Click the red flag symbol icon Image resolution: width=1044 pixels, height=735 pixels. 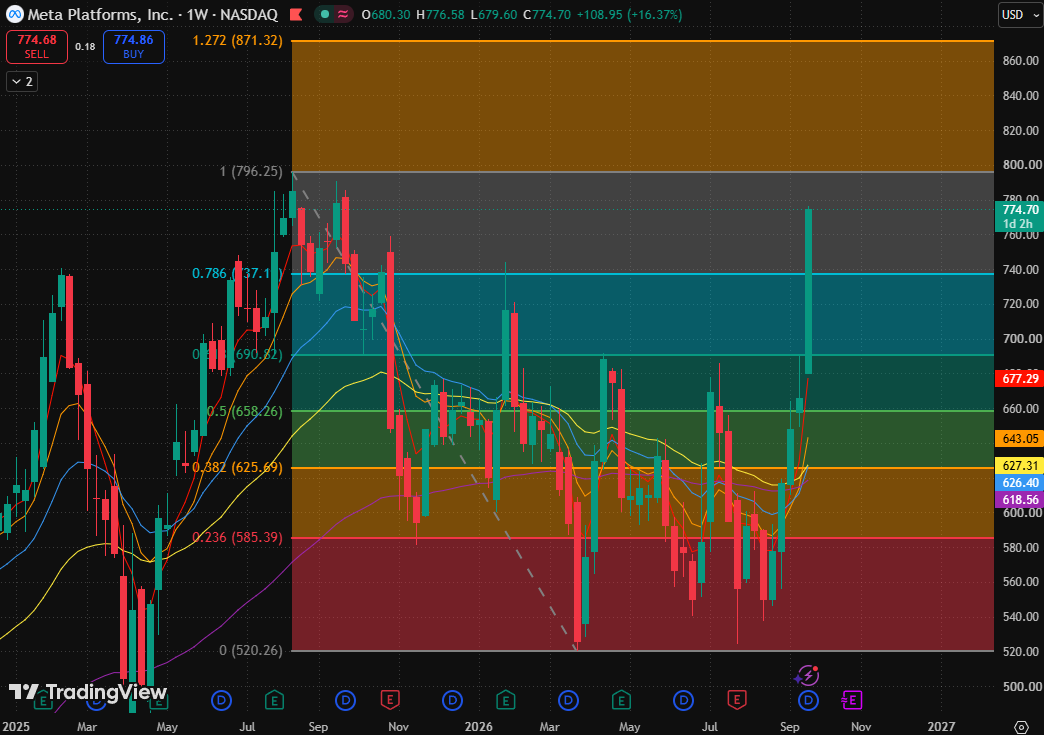[x=296, y=15]
